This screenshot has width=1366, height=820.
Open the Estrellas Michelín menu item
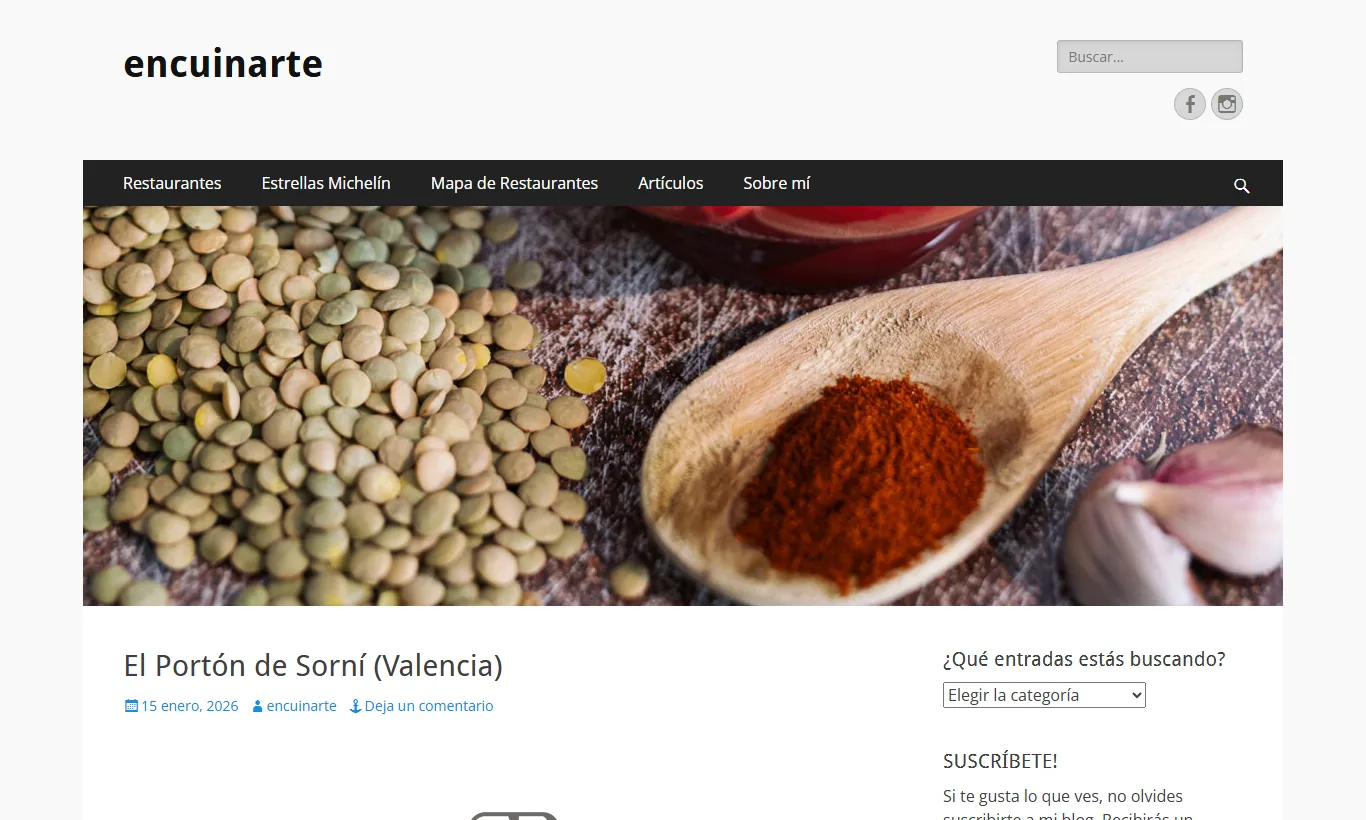pyautogui.click(x=326, y=183)
